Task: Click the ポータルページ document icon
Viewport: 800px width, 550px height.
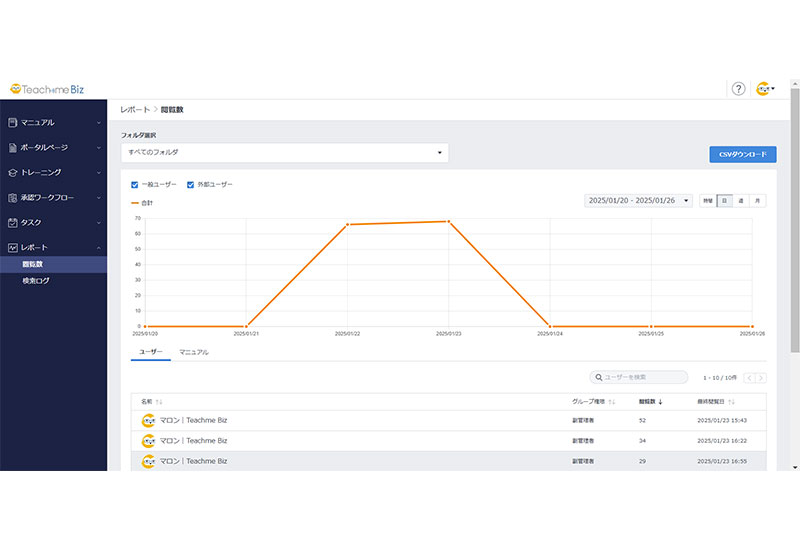Action: (12, 148)
